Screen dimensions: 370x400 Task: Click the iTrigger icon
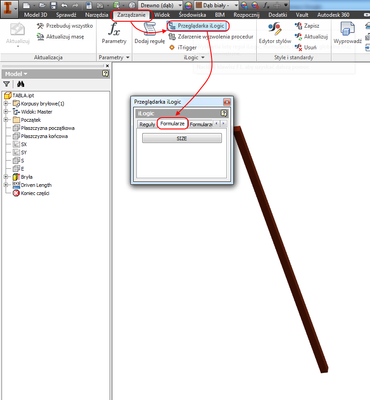pos(172,48)
